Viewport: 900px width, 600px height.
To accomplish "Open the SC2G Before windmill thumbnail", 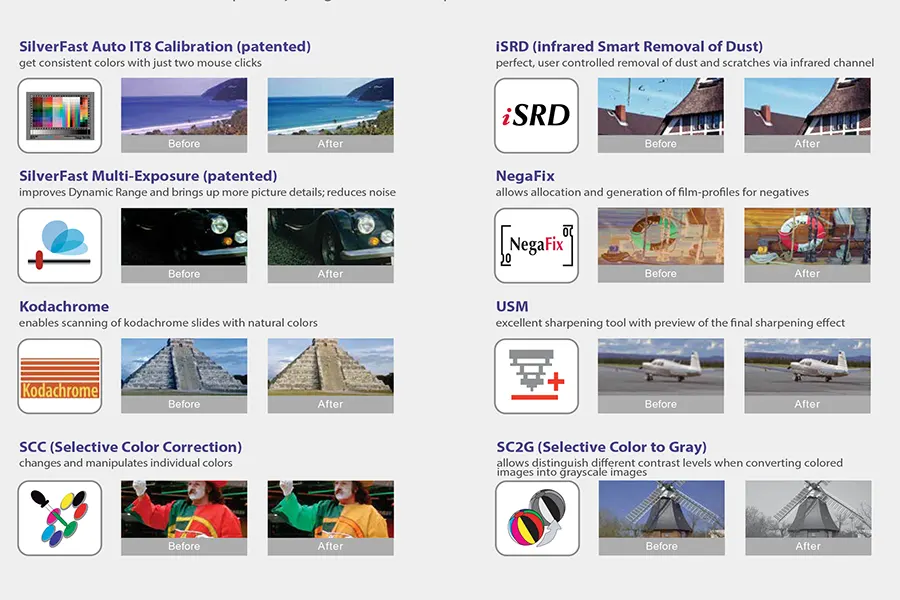I will click(662, 518).
